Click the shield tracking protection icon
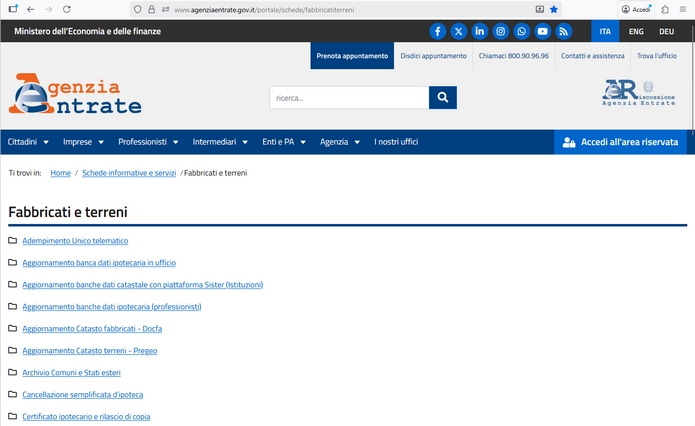The height and width of the screenshot is (426, 695). coord(138,9)
